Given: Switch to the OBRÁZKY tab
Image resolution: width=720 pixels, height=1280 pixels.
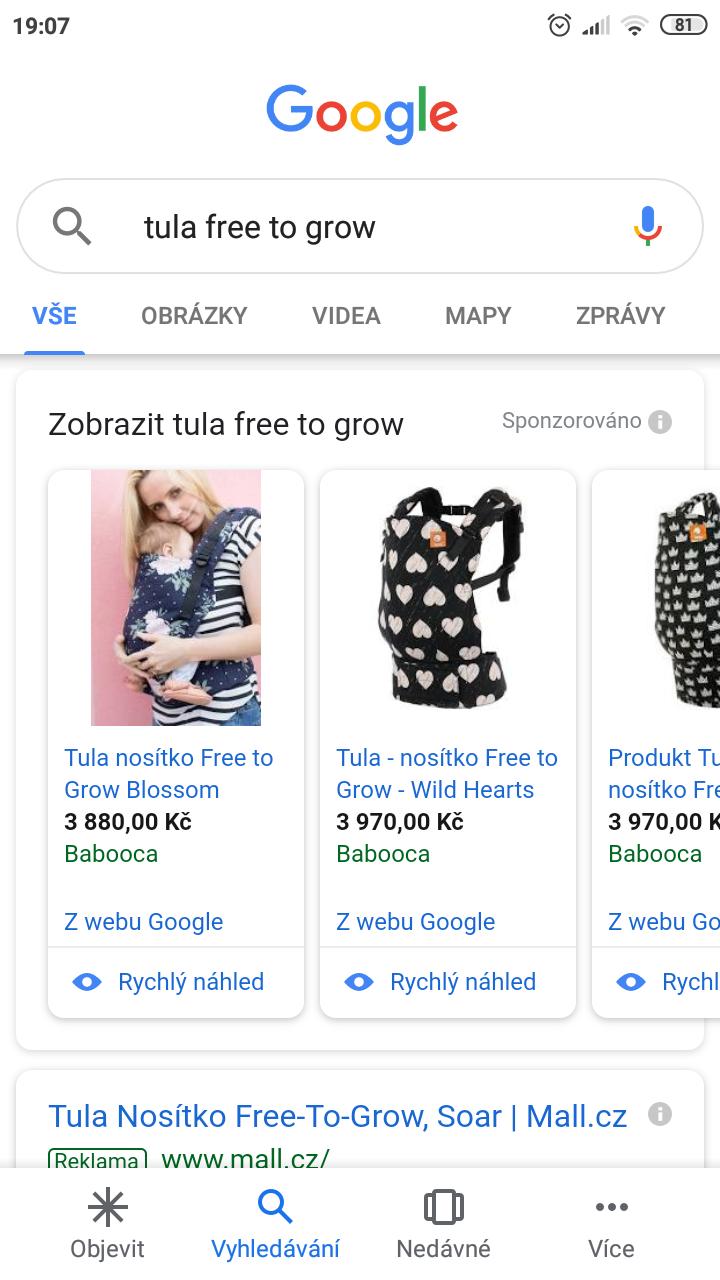Looking at the screenshot, I should 194,316.
